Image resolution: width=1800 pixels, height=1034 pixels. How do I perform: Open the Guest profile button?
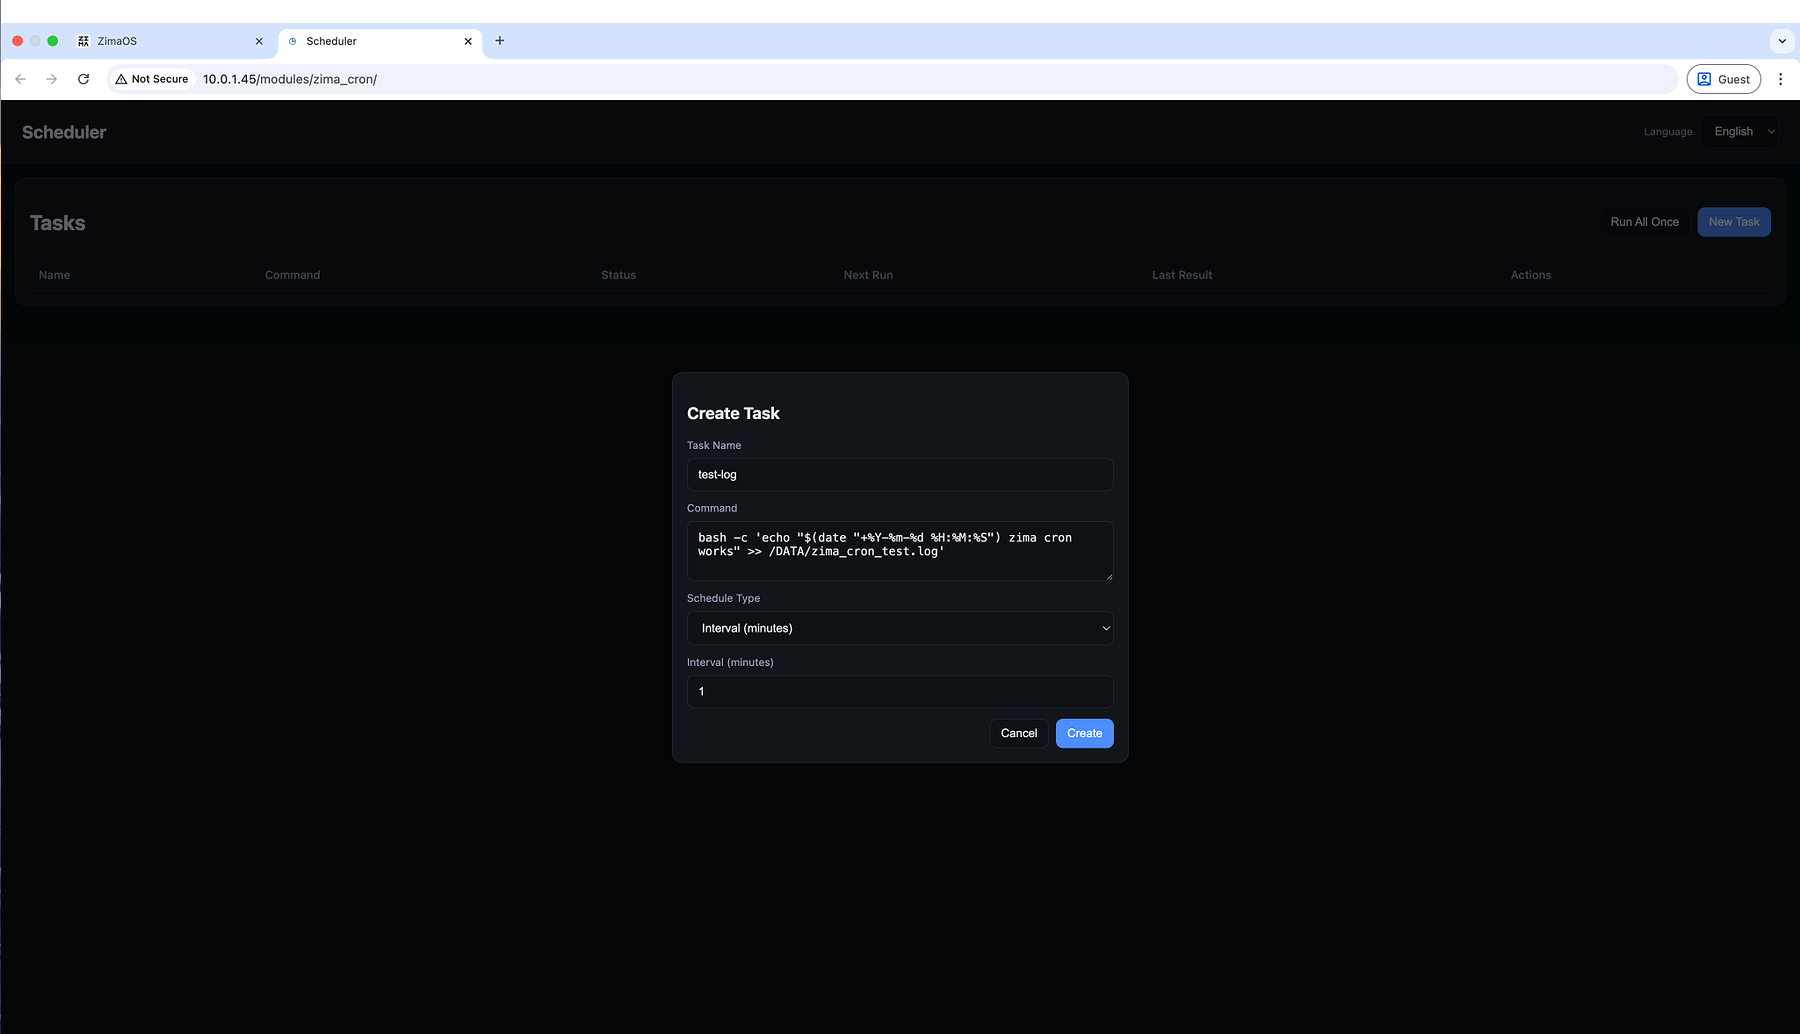click(x=1723, y=79)
